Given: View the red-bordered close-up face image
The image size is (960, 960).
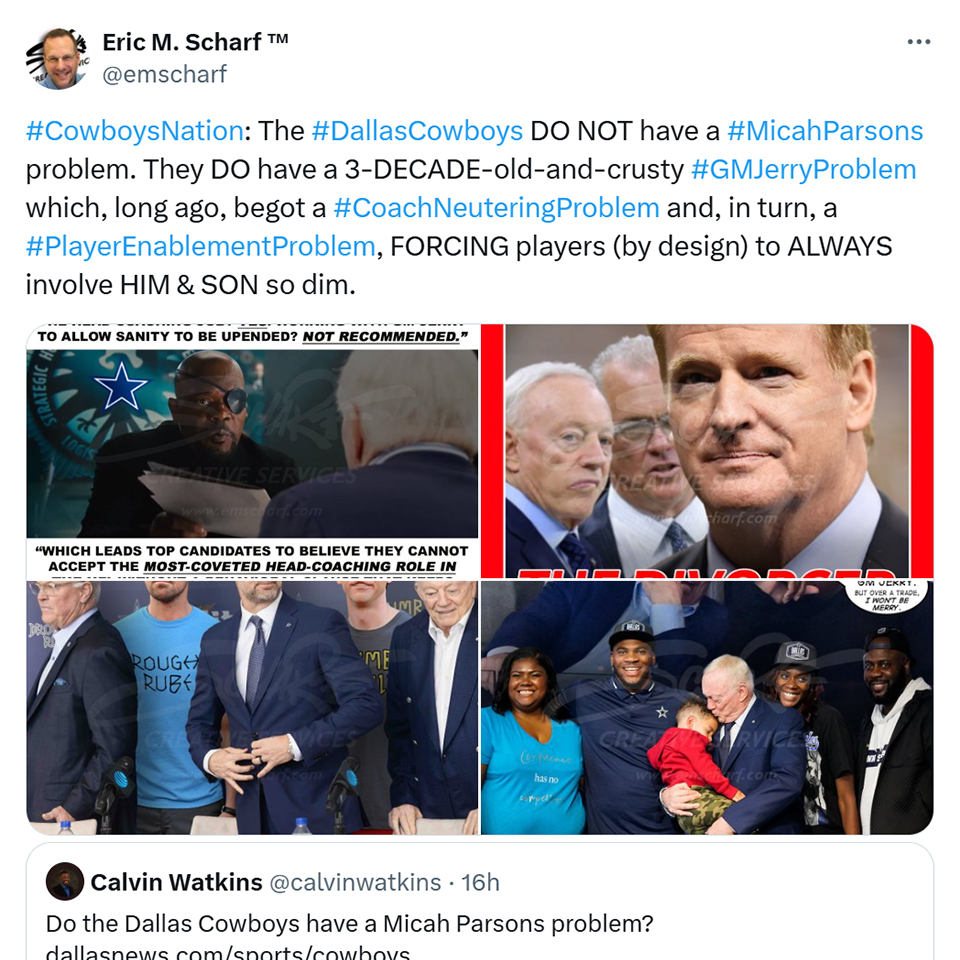Looking at the screenshot, I should (707, 451).
